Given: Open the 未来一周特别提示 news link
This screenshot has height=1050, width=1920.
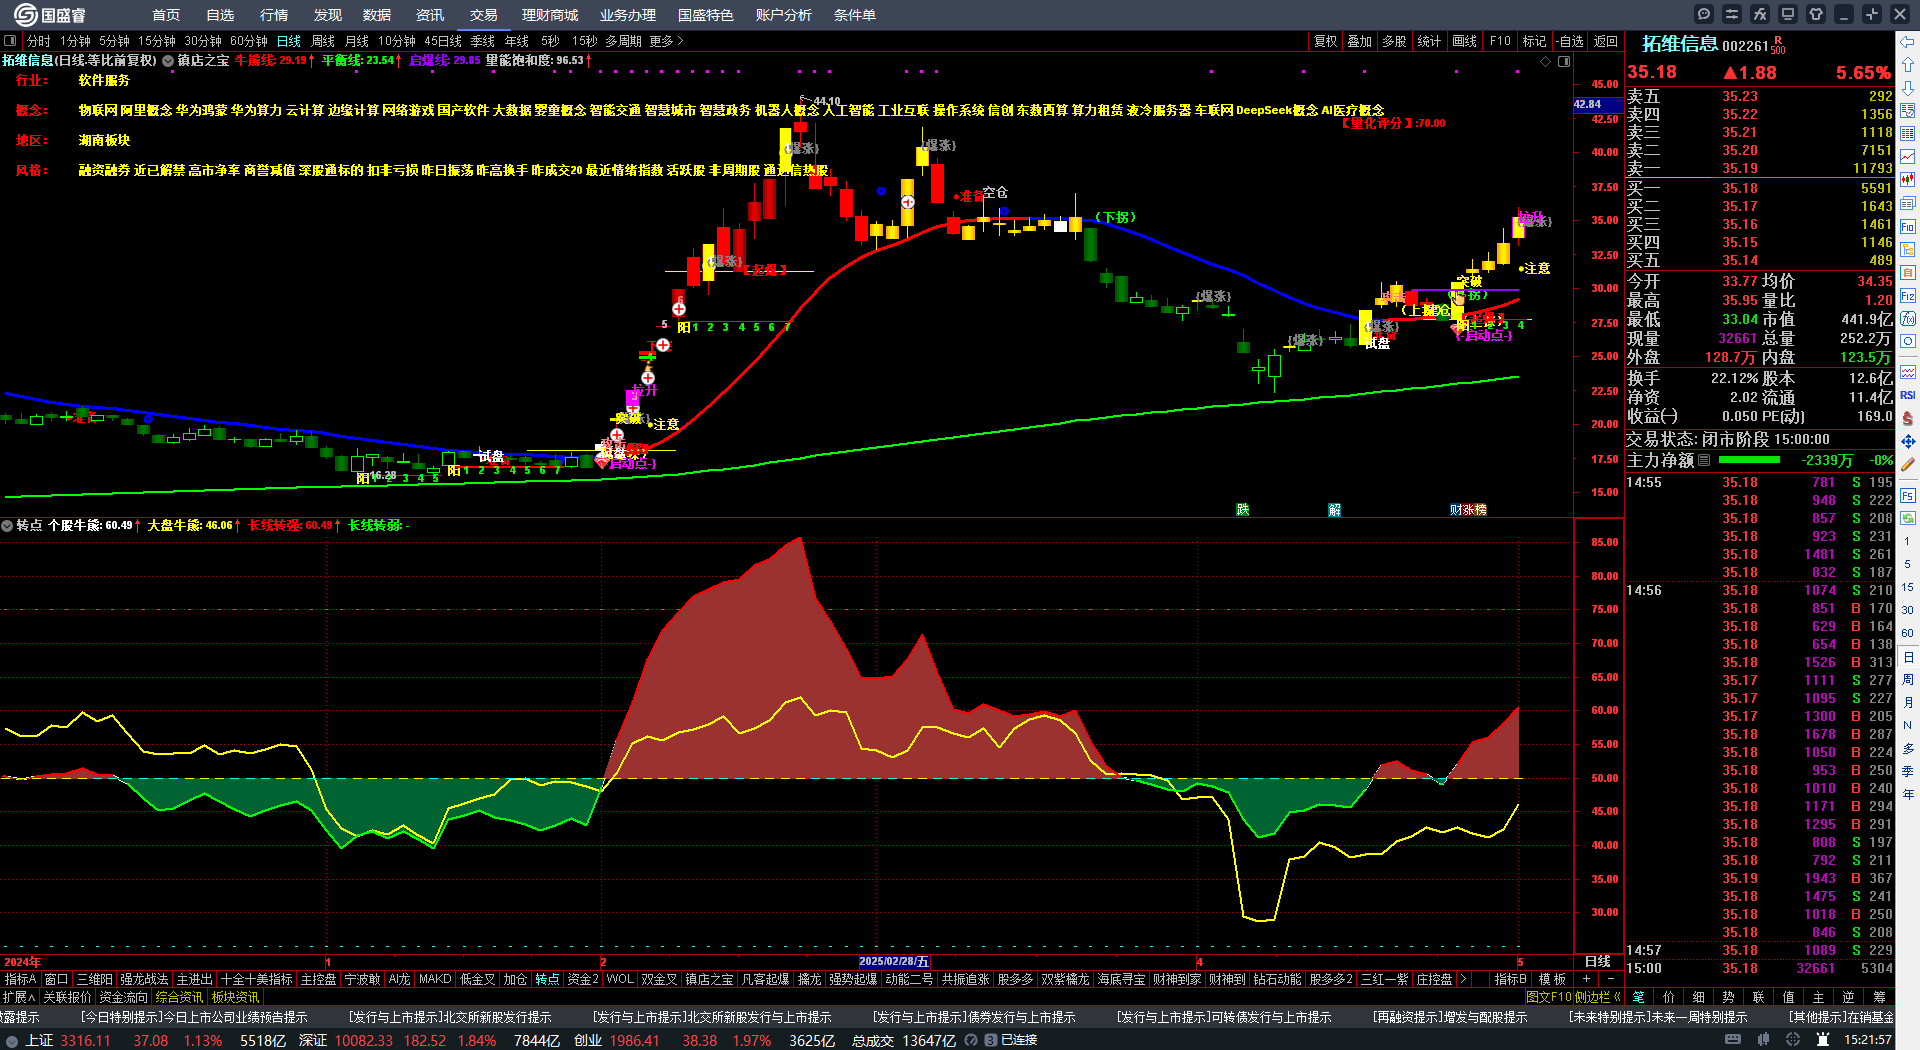Looking at the screenshot, I should 1658,1017.
